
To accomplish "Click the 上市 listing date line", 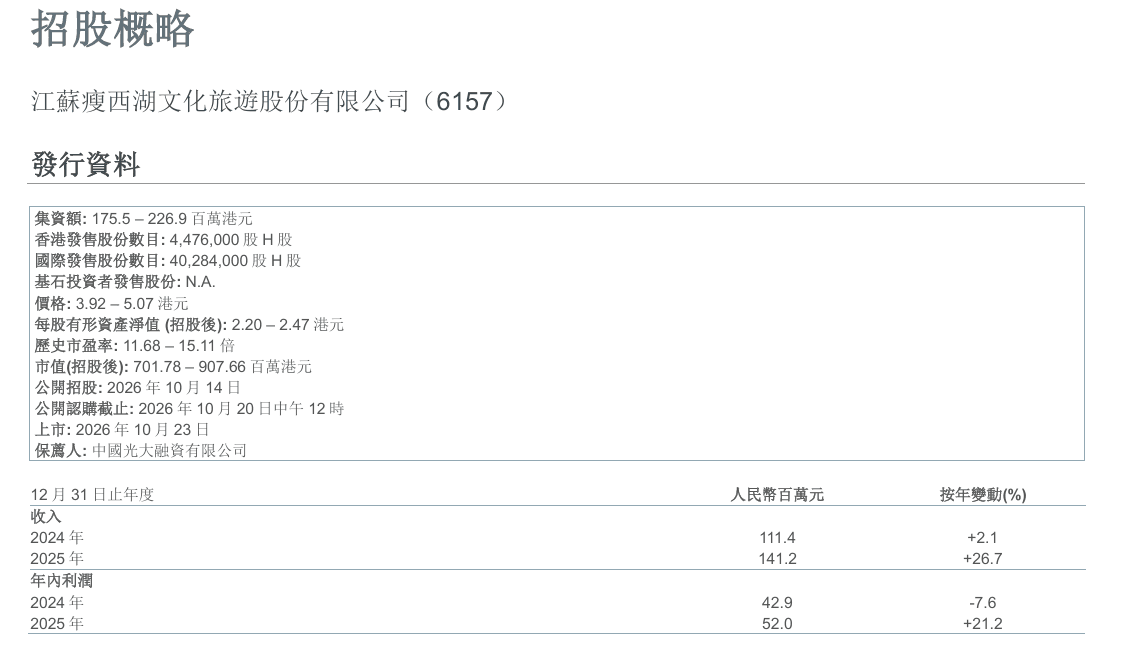I will pos(122,429).
